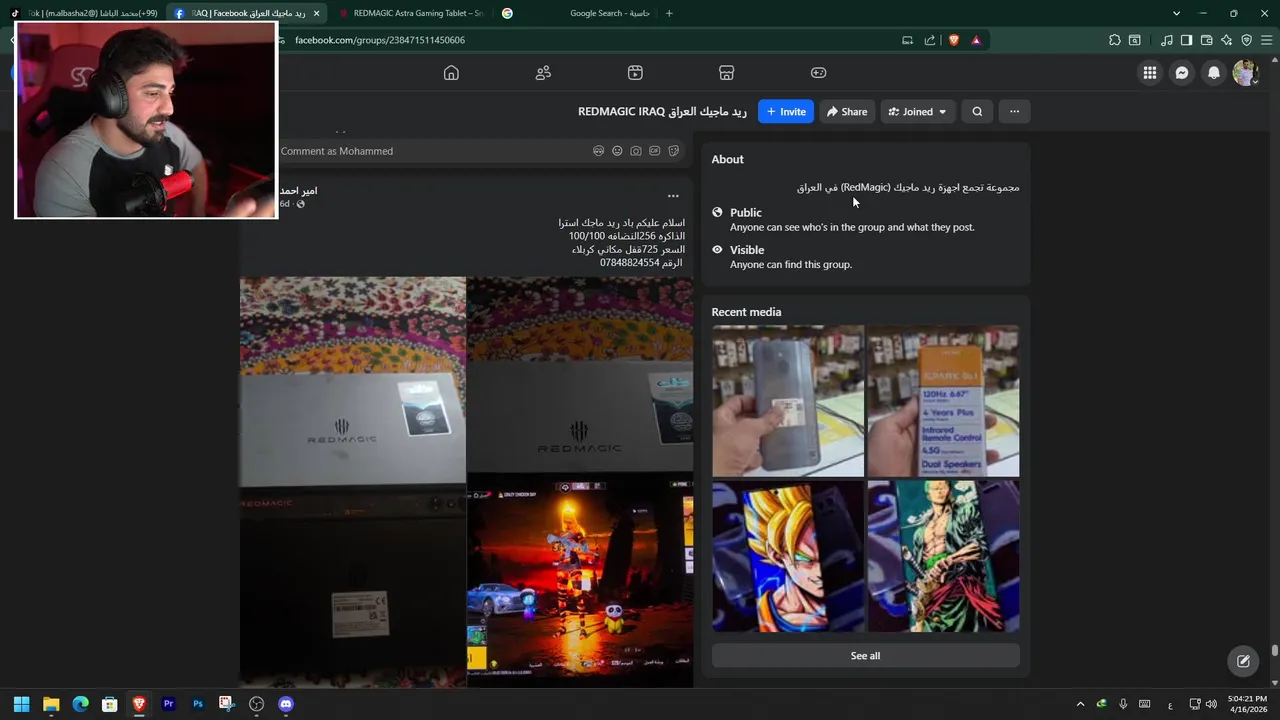Click the install app icon in the address bar
This screenshot has height=720, width=1280.
click(907, 40)
